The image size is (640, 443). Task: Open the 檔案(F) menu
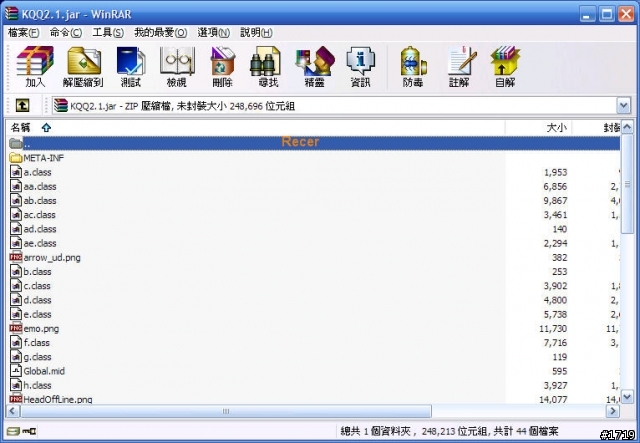click(x=24, y=33)
